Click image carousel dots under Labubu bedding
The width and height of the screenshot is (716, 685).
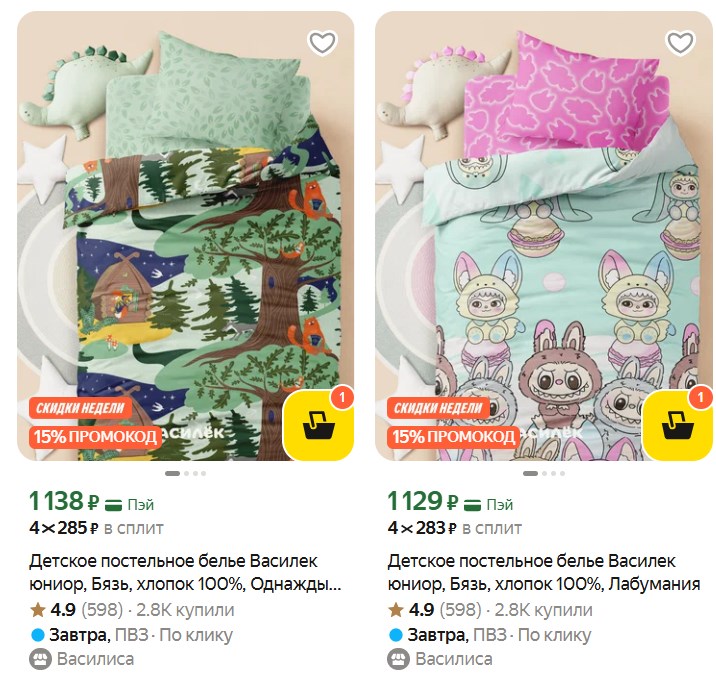coord(543,473)
